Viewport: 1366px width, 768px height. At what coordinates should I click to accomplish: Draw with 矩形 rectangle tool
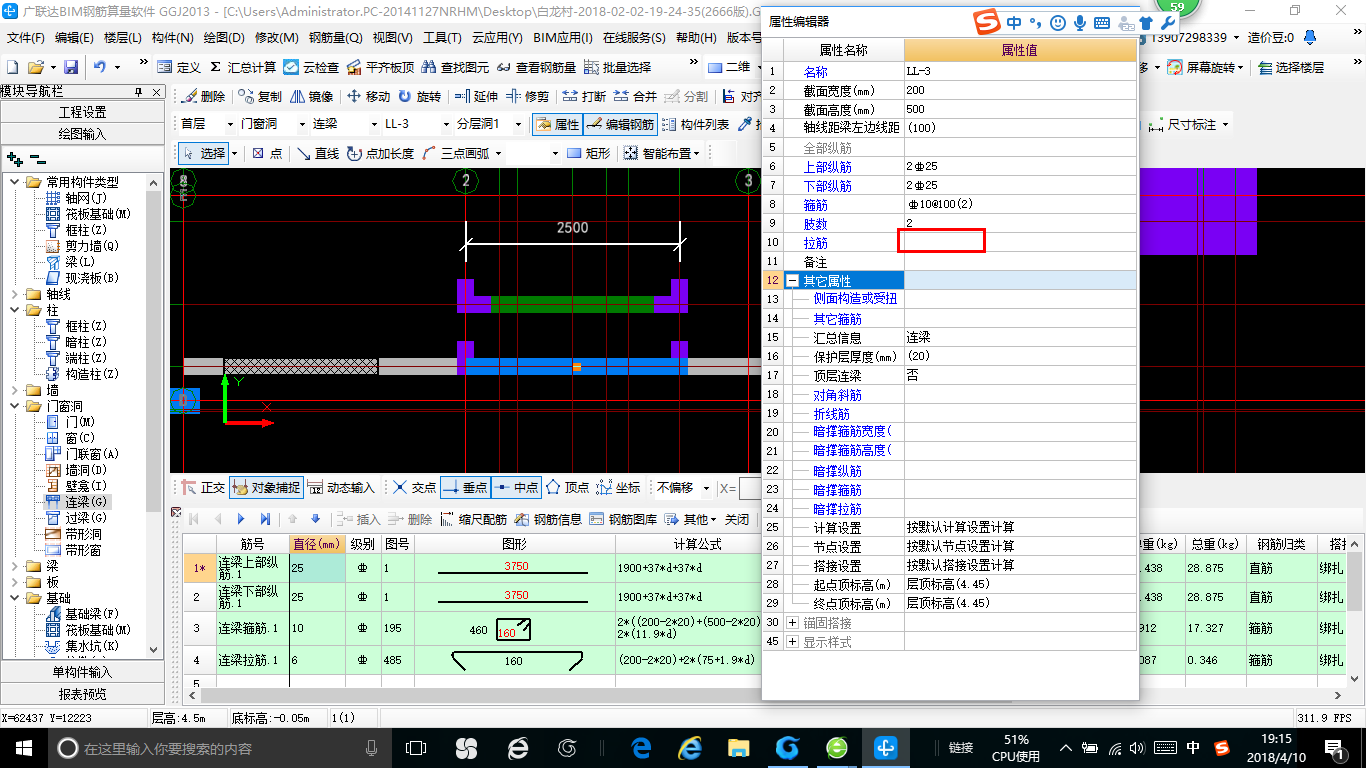point(589,153)
